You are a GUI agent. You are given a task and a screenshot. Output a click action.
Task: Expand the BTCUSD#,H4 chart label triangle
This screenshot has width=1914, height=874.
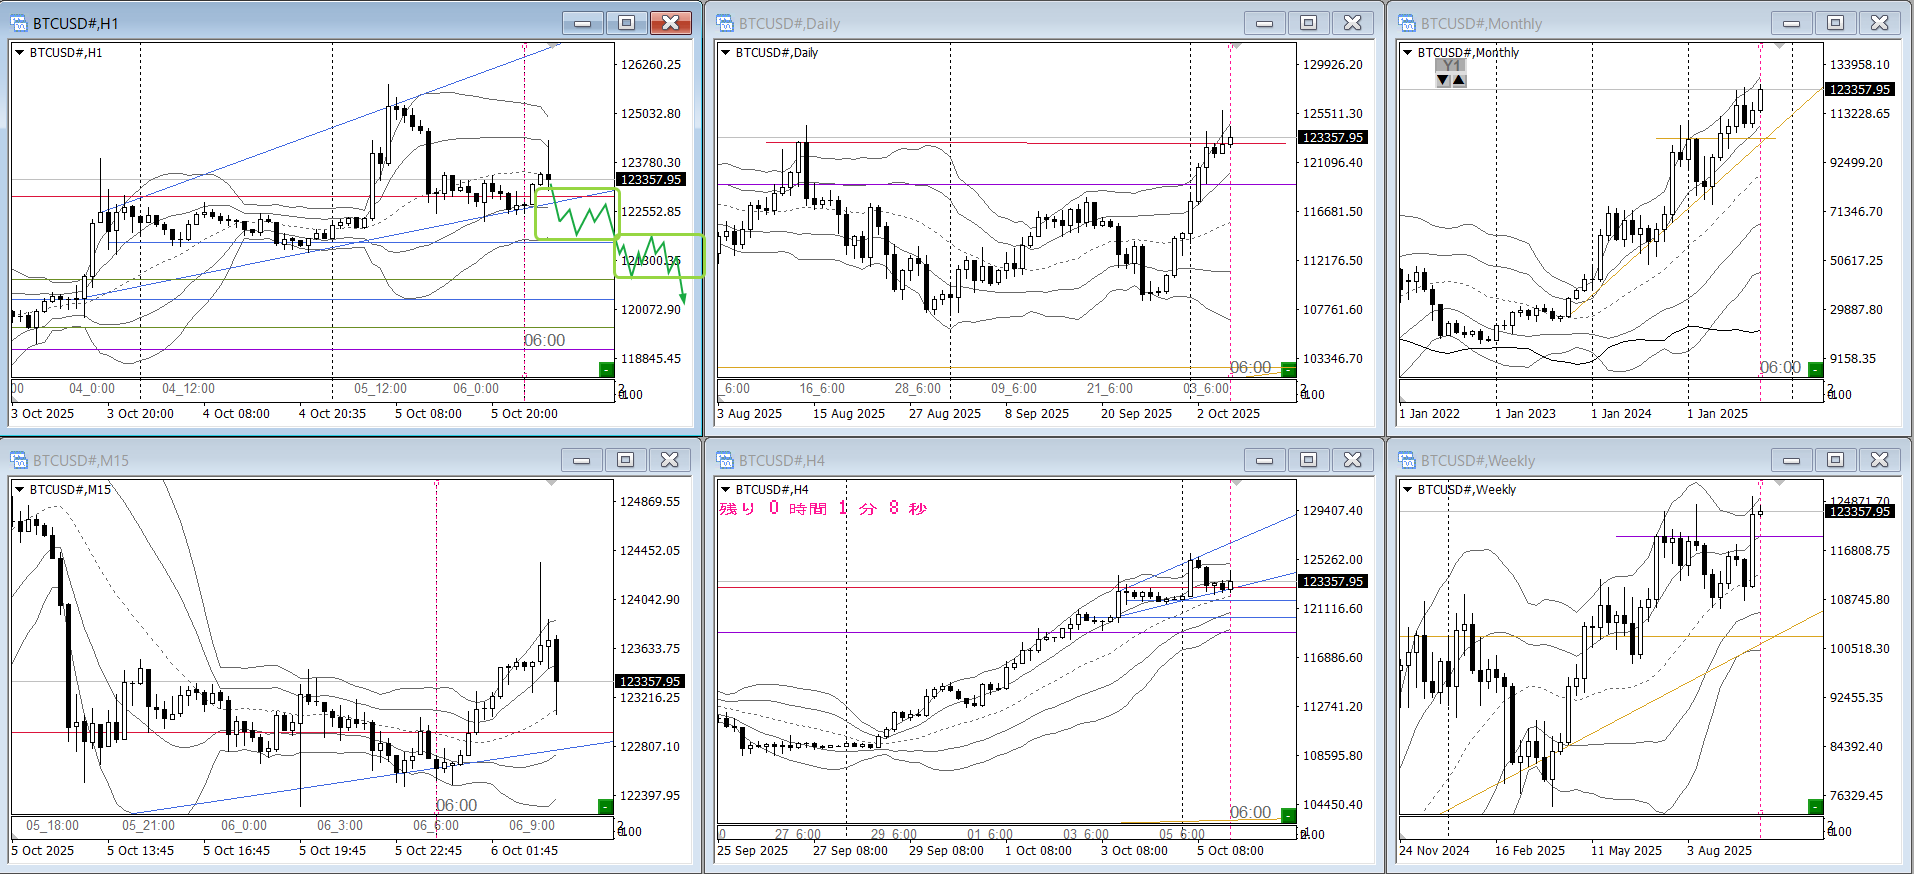(725, 490)
